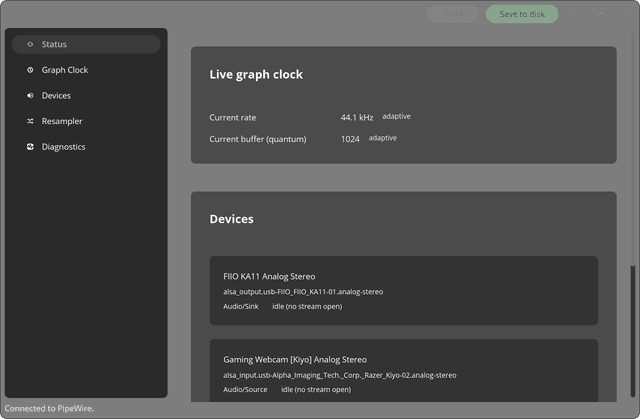Click the 'Devices' card heading in main panel
The height and width of the screenshot is (419, 640).
pyautogui.click(x=231, y=219)
